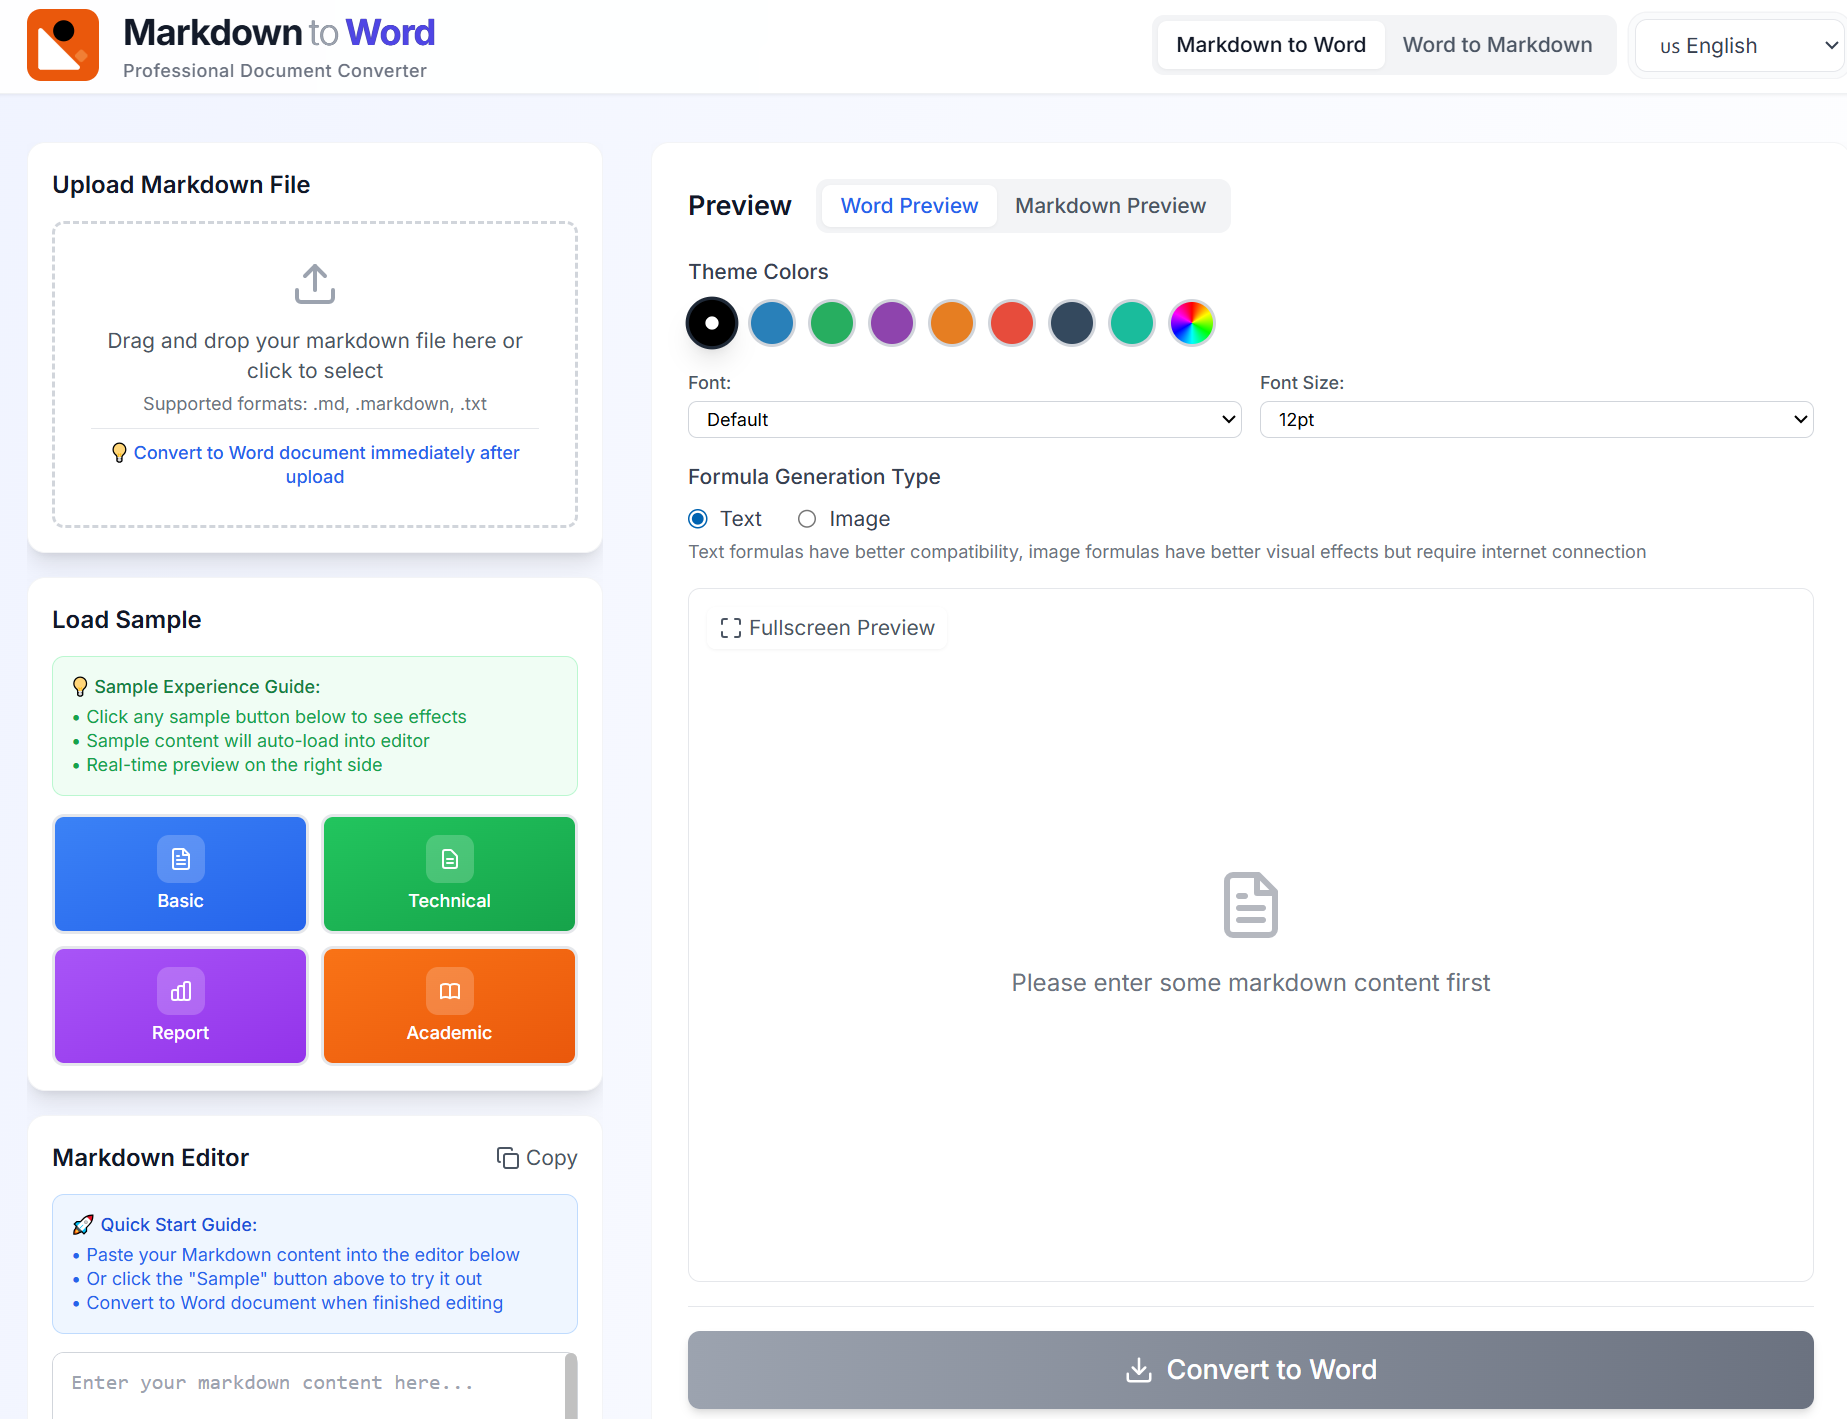The width and height of the screenshot is (1847, 1419).
Task: Choose the blue theme color
Action: point(772,323)
